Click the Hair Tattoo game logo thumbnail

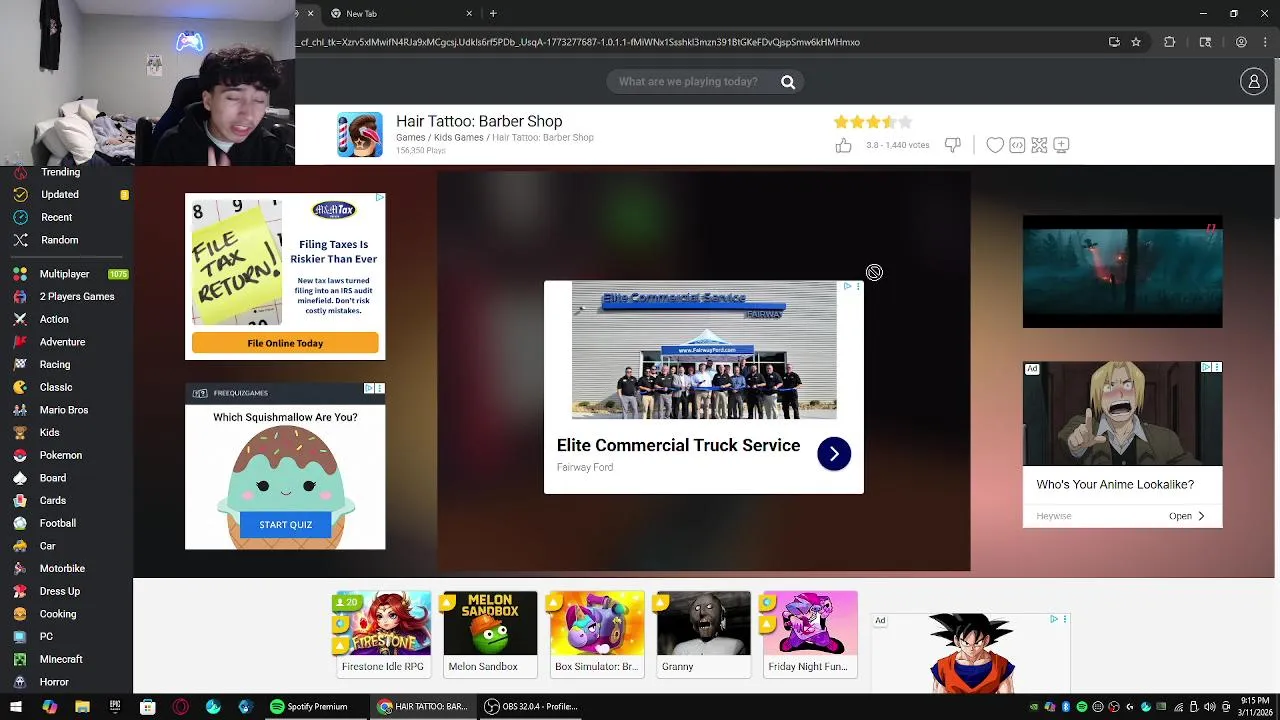(x=360, y=135)
